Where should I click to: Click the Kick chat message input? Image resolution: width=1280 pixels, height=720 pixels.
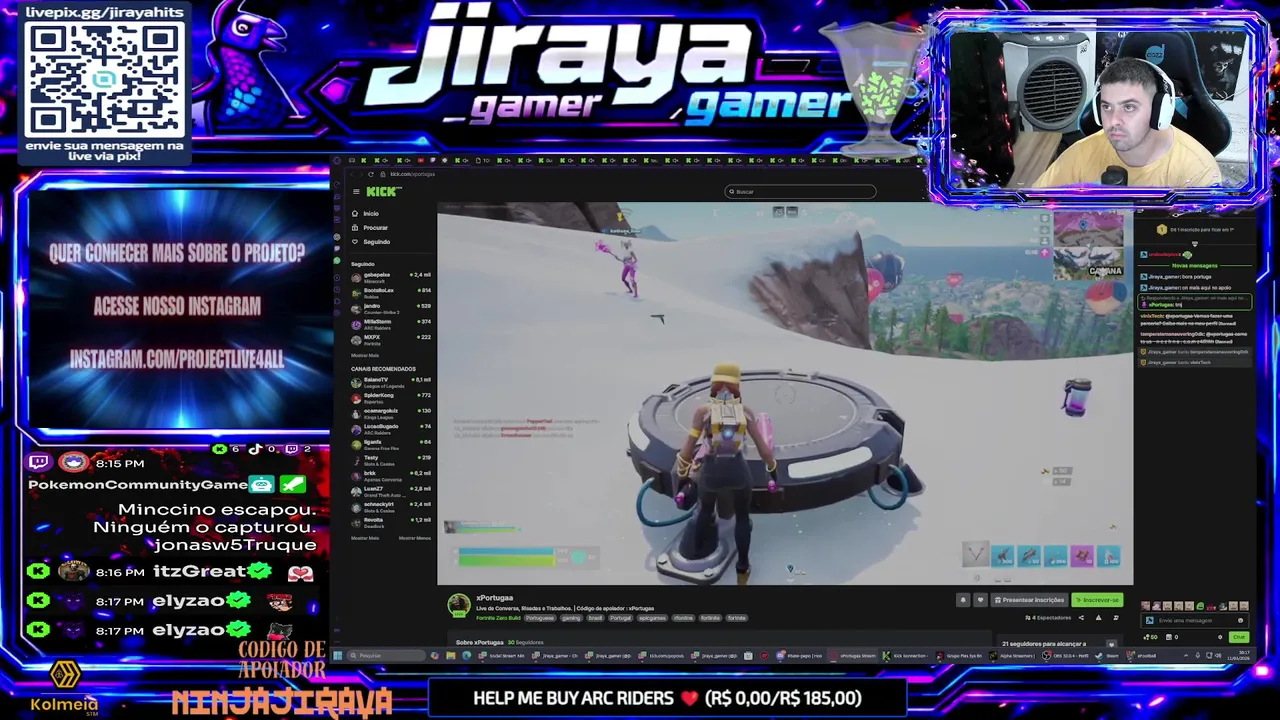point(1195,620)
